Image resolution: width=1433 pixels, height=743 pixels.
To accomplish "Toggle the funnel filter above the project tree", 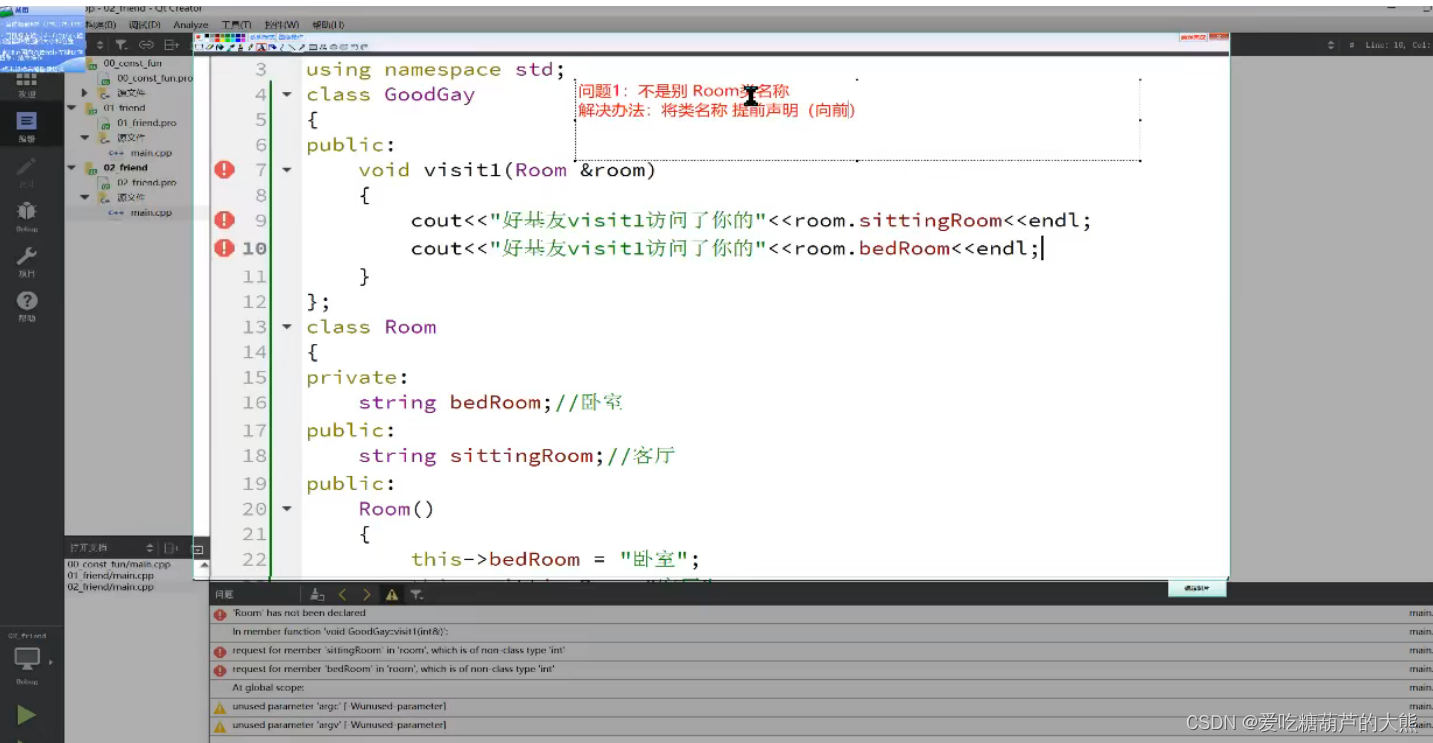I will tap(120, 44).
